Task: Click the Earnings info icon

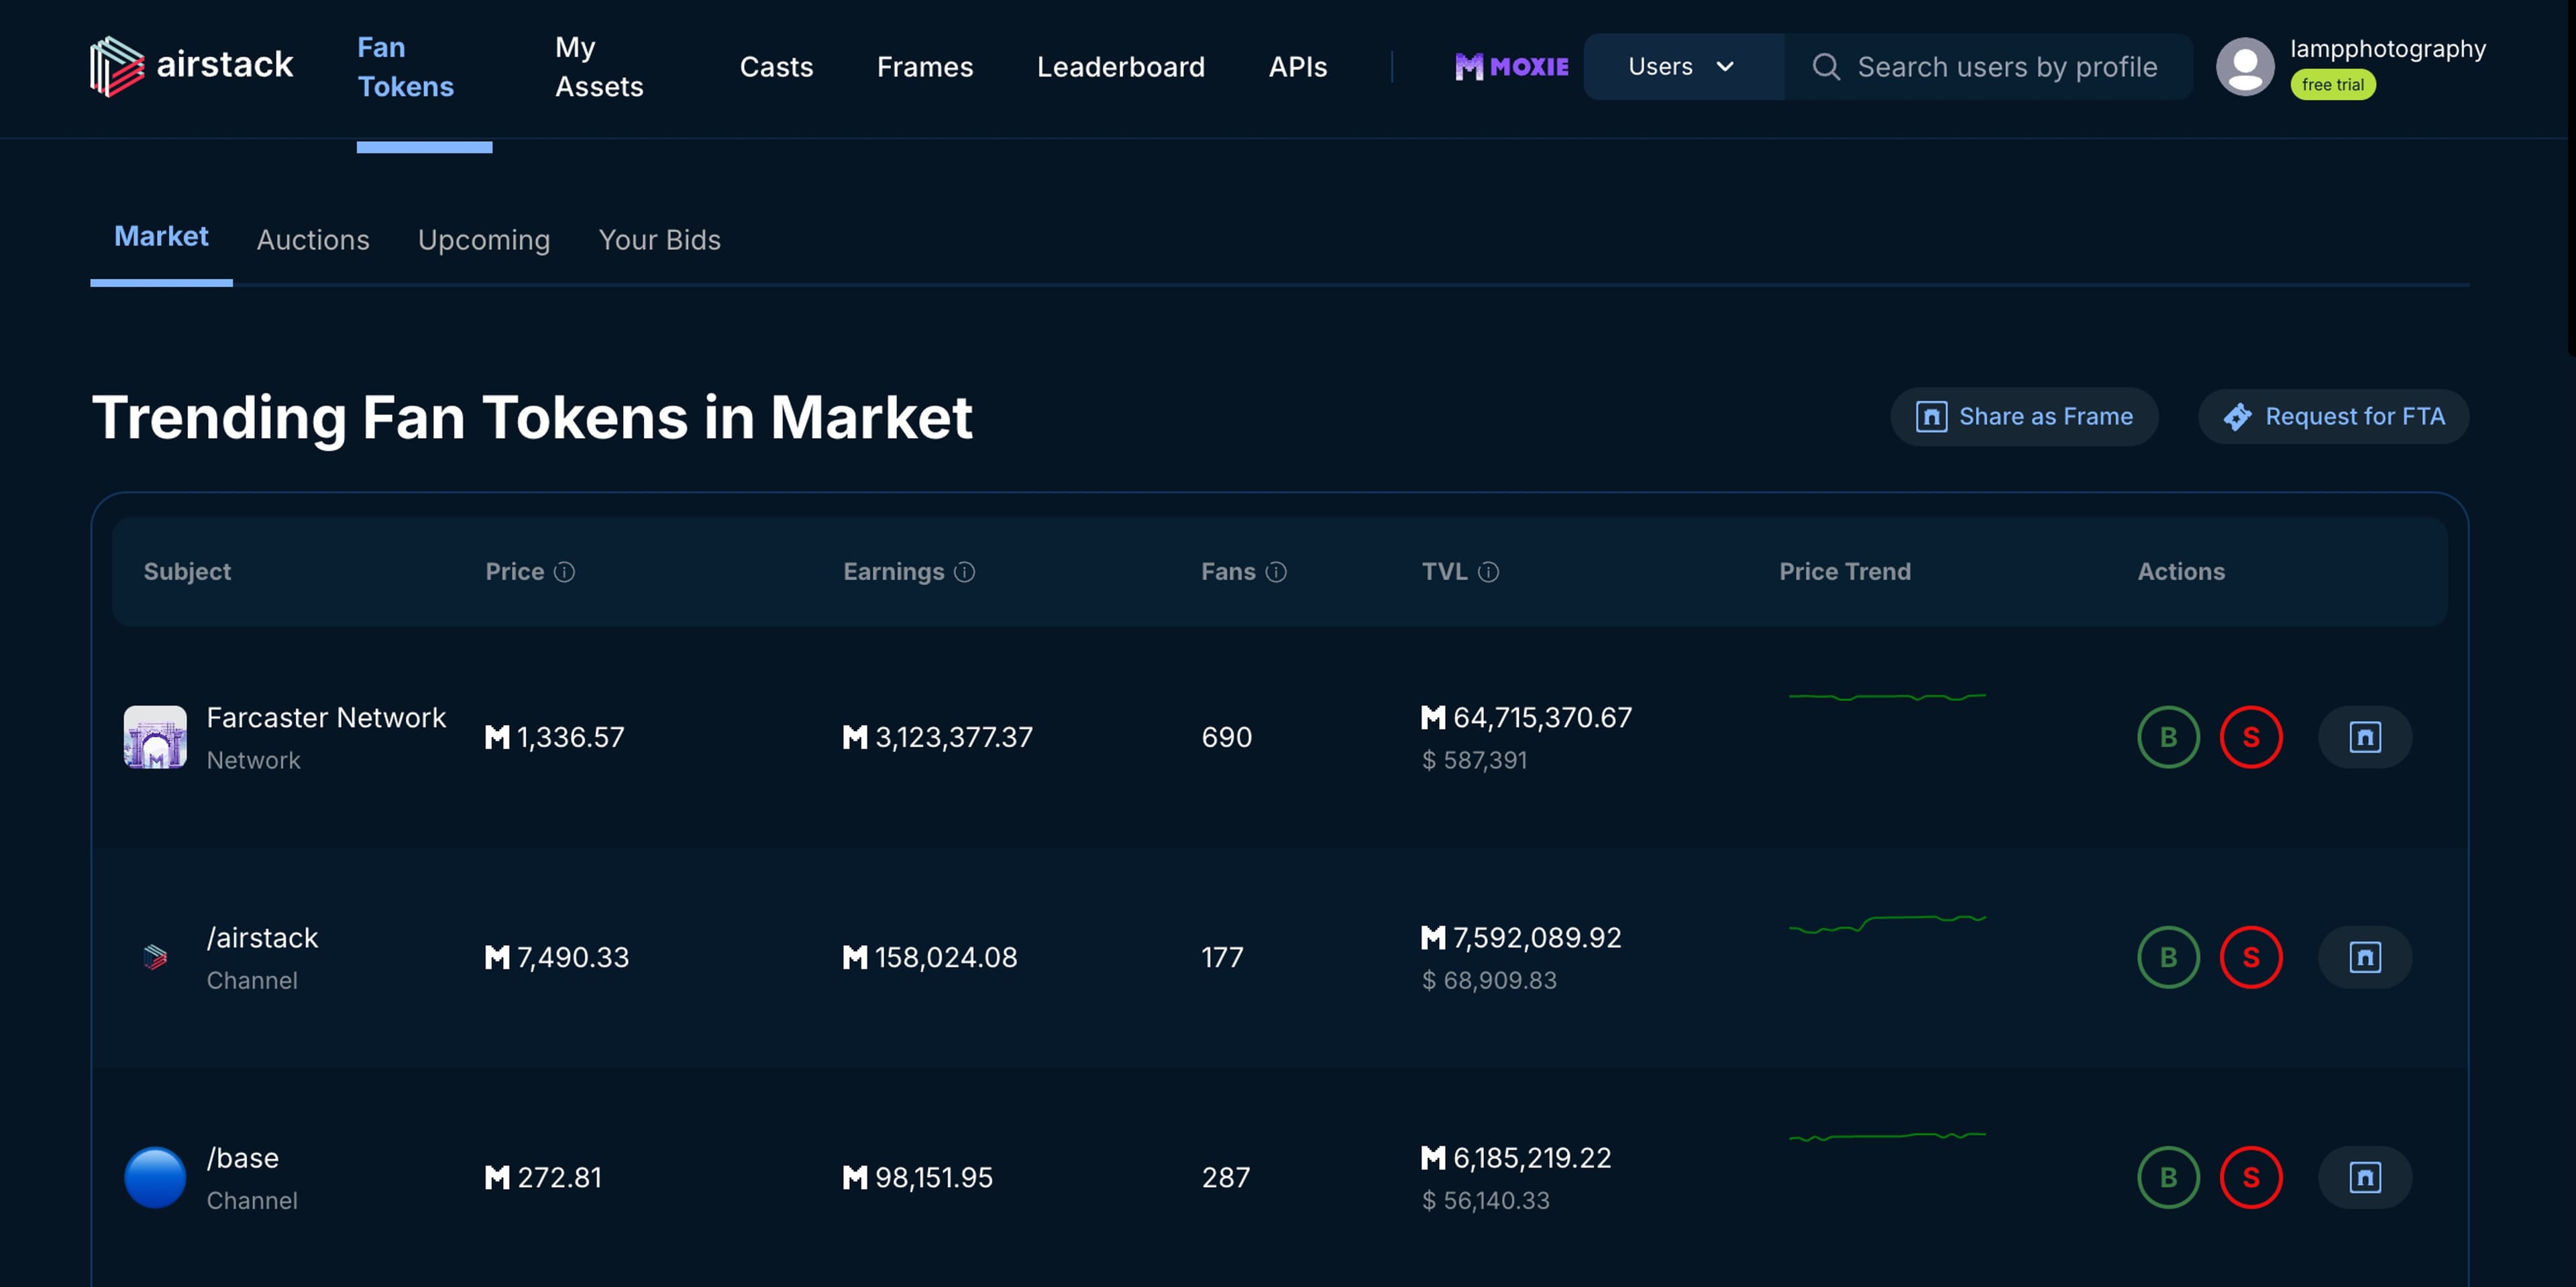Action: 964,571
